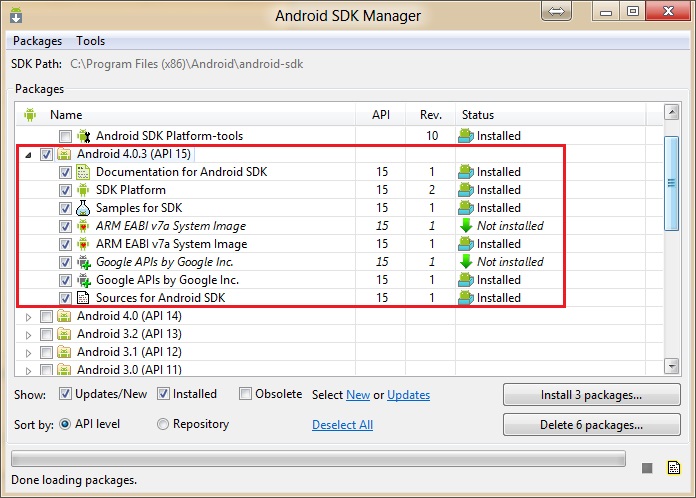The image size is (696, 498).
Task: Click the green download arrow for italic ARM EABI row
Action: pyautogui.click(x=466, y=226)
